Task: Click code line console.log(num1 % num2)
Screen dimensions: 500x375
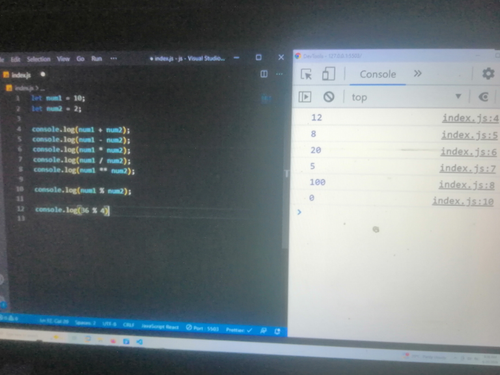Action: [x=83, y=190]
